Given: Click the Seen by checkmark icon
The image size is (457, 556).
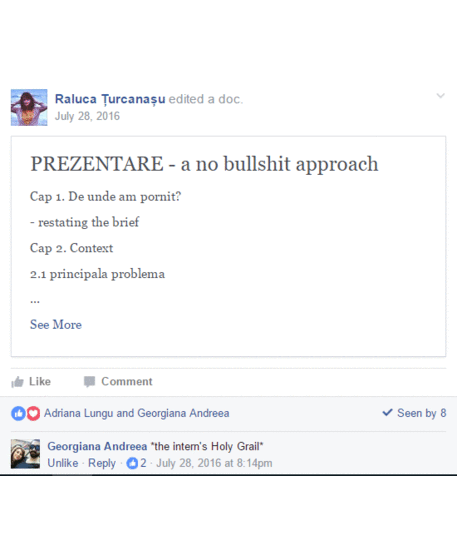Looking at the screenshot, I should click(x=387, y=412).
